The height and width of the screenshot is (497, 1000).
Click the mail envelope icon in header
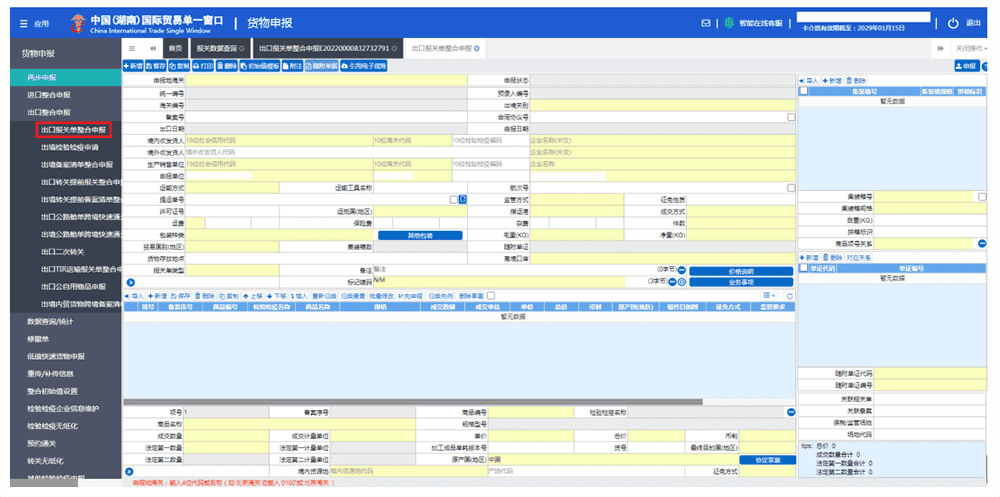click(x=706, y=23)
